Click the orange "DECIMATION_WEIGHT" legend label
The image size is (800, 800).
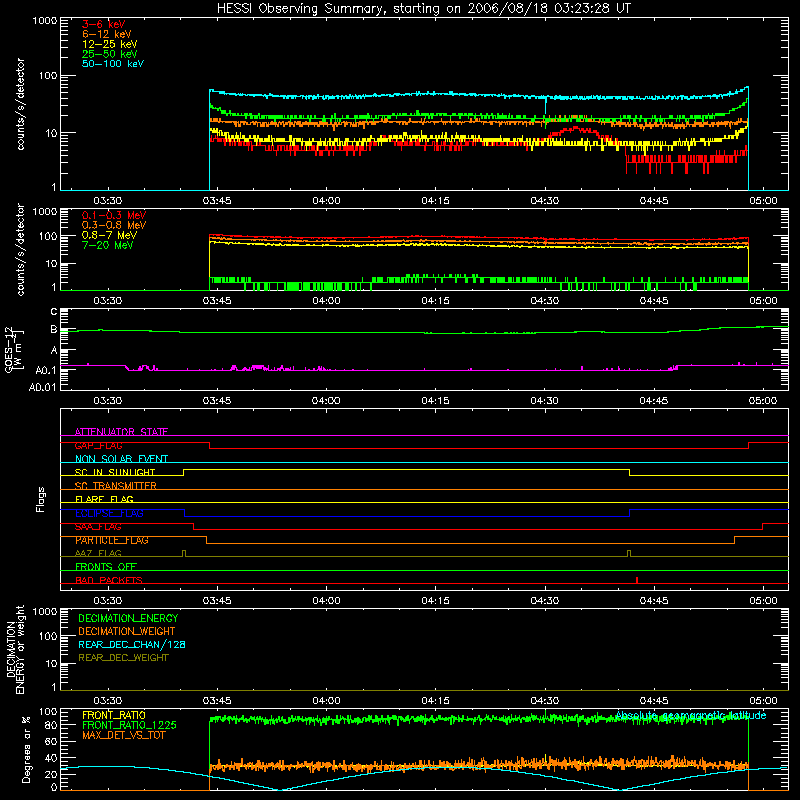[x=127, y=632]
